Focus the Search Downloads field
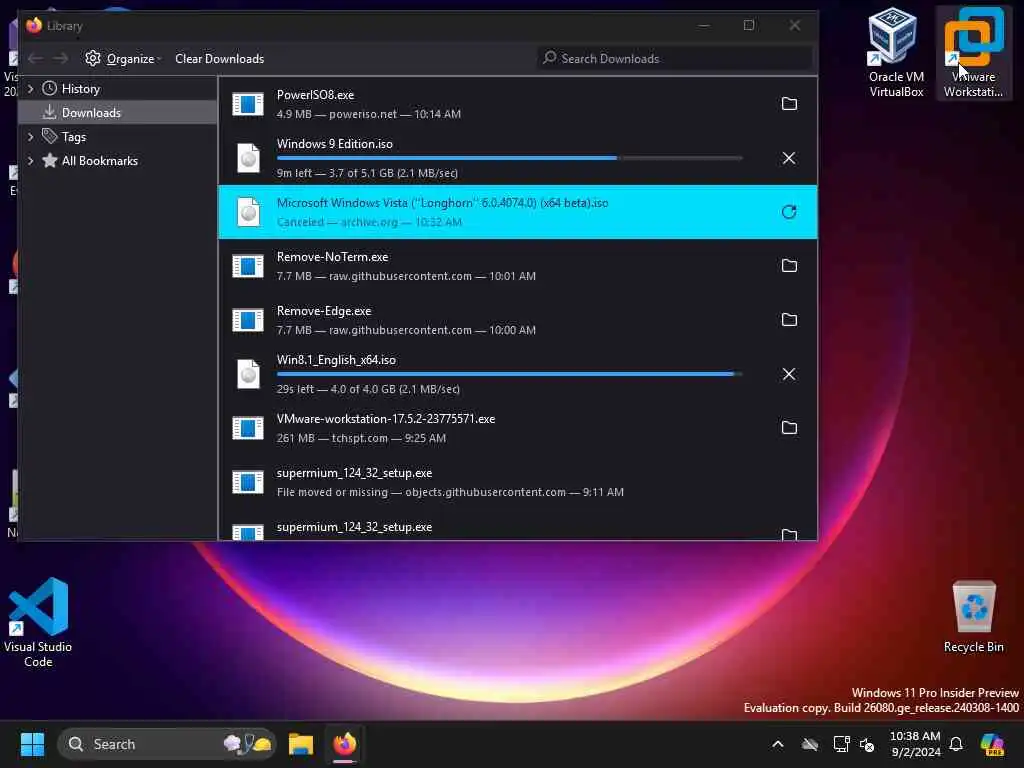 [675, 59]
